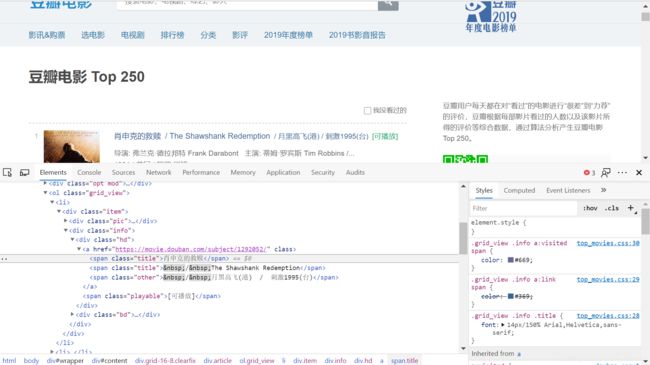
Task: Open the Memory tab
Action: point(243,173)
